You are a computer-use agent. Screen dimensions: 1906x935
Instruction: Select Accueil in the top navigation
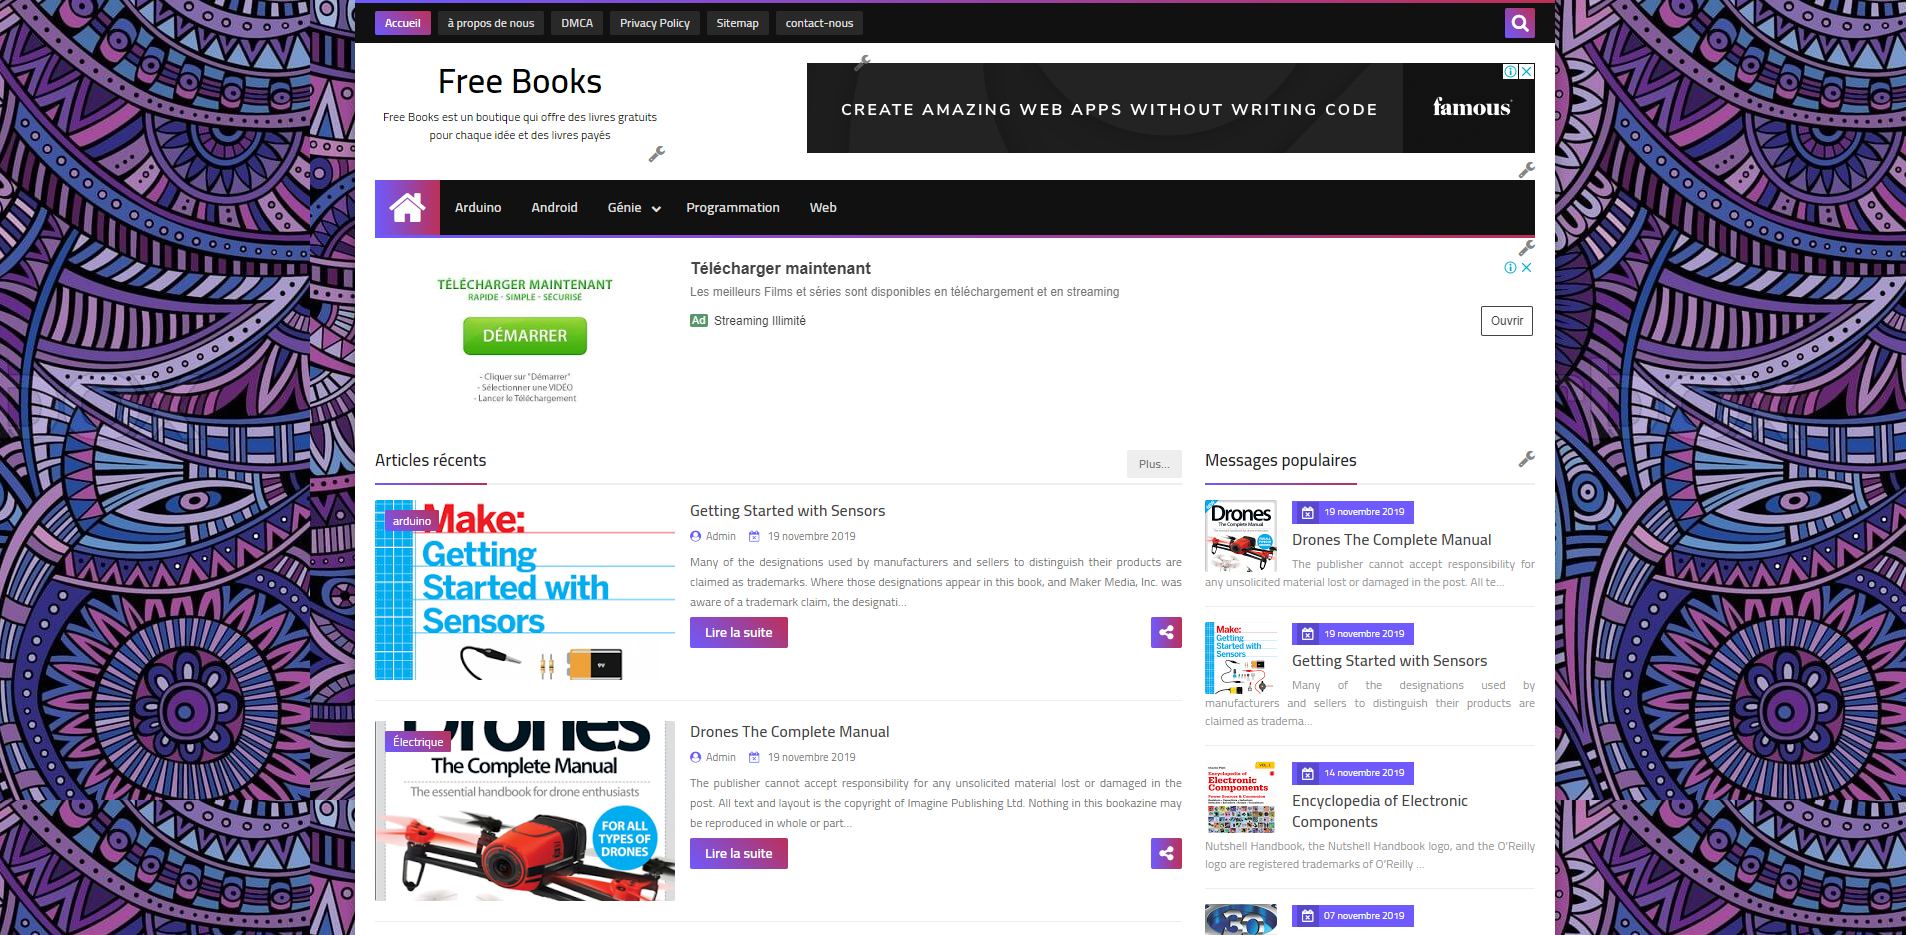(x=402, y=22)
